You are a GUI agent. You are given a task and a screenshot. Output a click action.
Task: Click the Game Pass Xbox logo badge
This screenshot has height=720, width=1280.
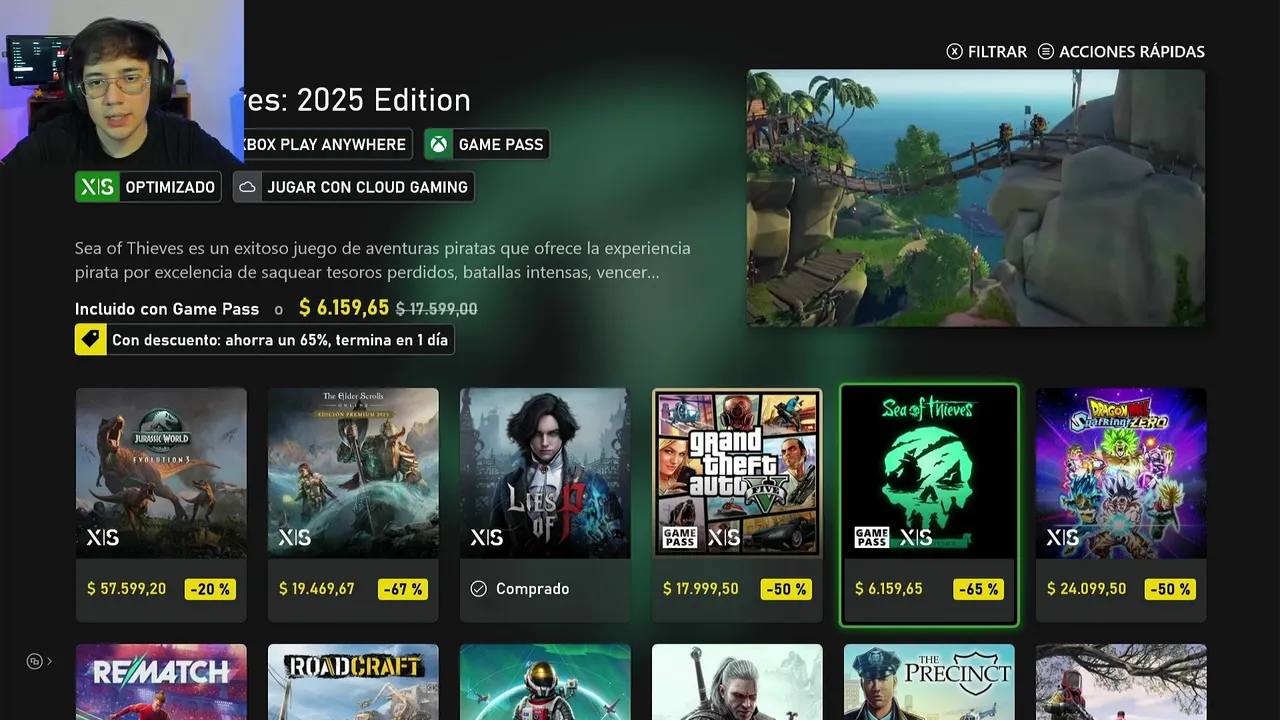(x=438, y=144)
